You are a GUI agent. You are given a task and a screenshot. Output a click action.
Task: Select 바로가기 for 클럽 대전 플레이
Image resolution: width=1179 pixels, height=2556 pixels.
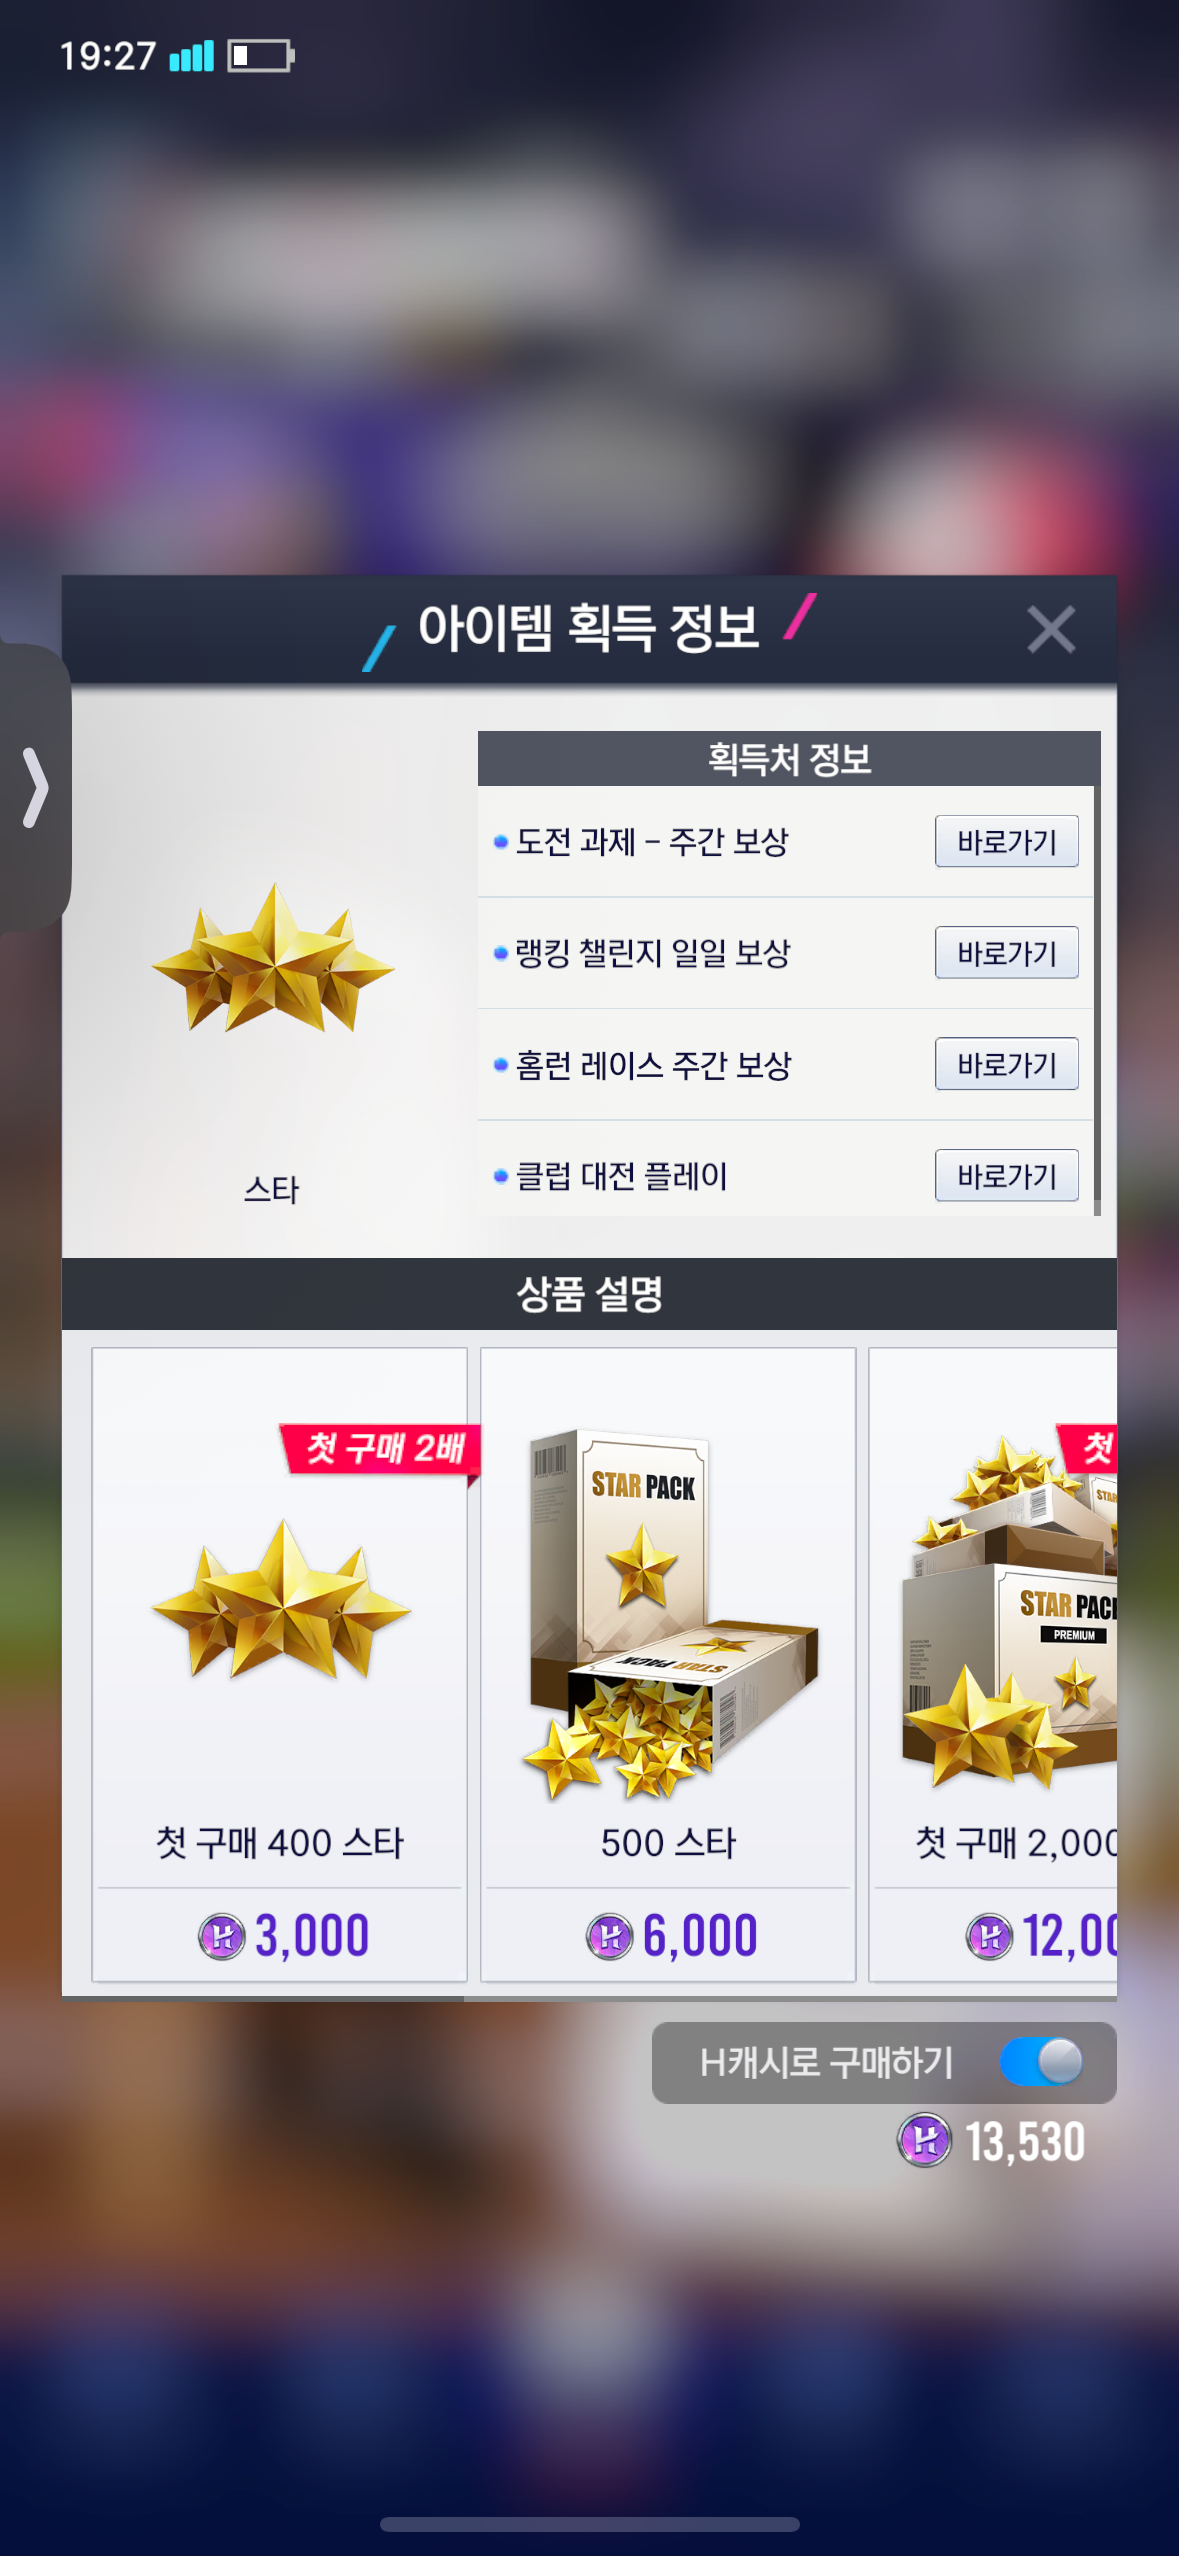point(1006,1176)
